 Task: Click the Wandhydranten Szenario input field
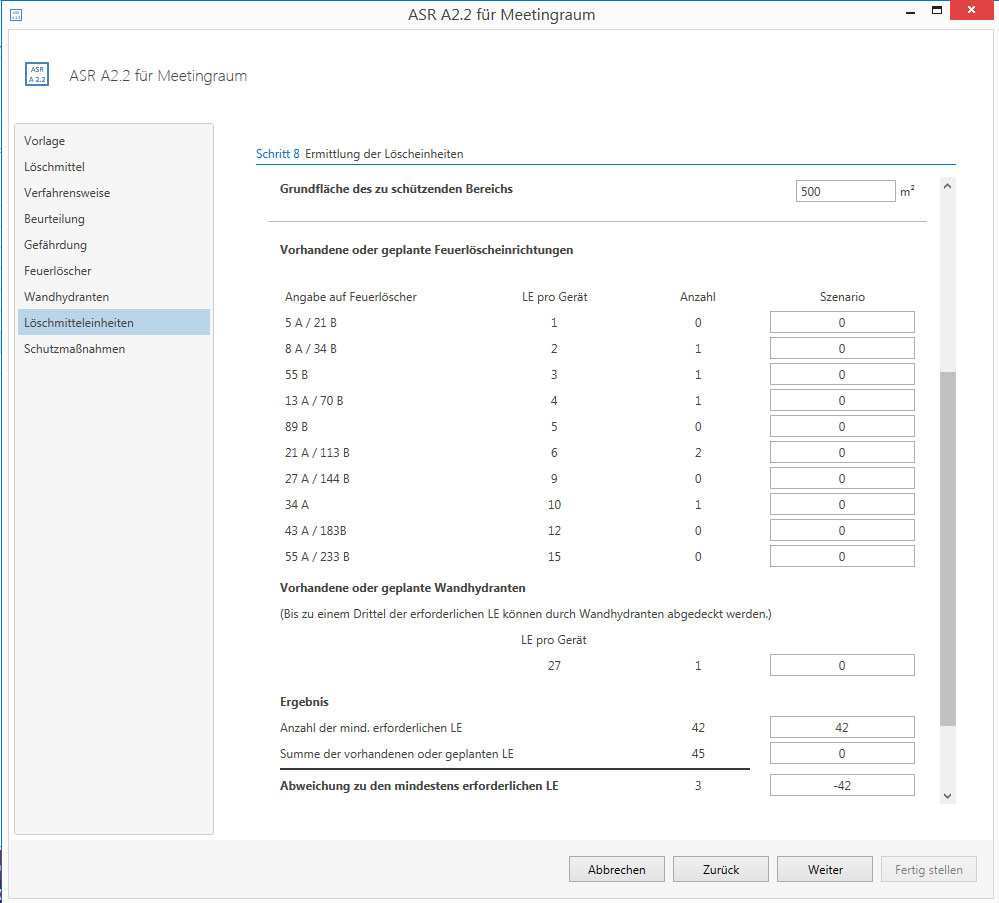point(842,665)
